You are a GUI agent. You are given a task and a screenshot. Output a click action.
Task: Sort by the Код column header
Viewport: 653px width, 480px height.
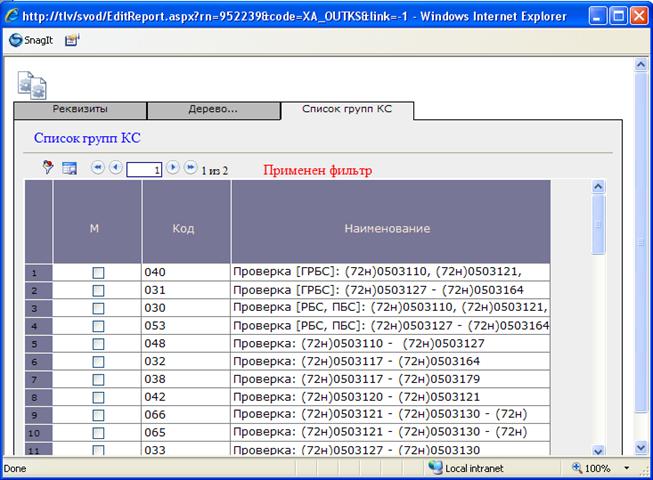186,229
